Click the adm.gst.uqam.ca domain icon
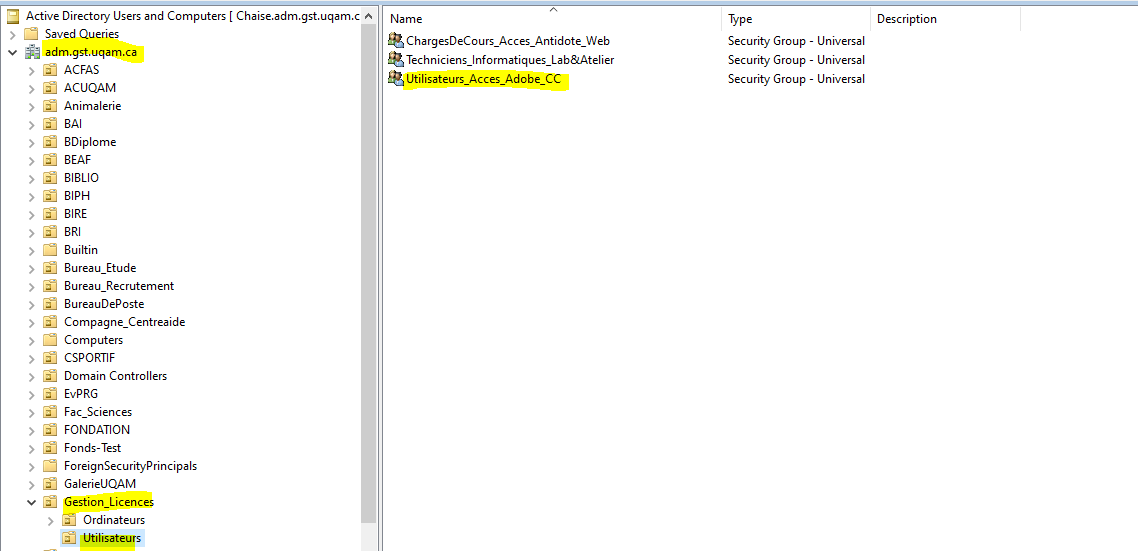 pos(31,52)
